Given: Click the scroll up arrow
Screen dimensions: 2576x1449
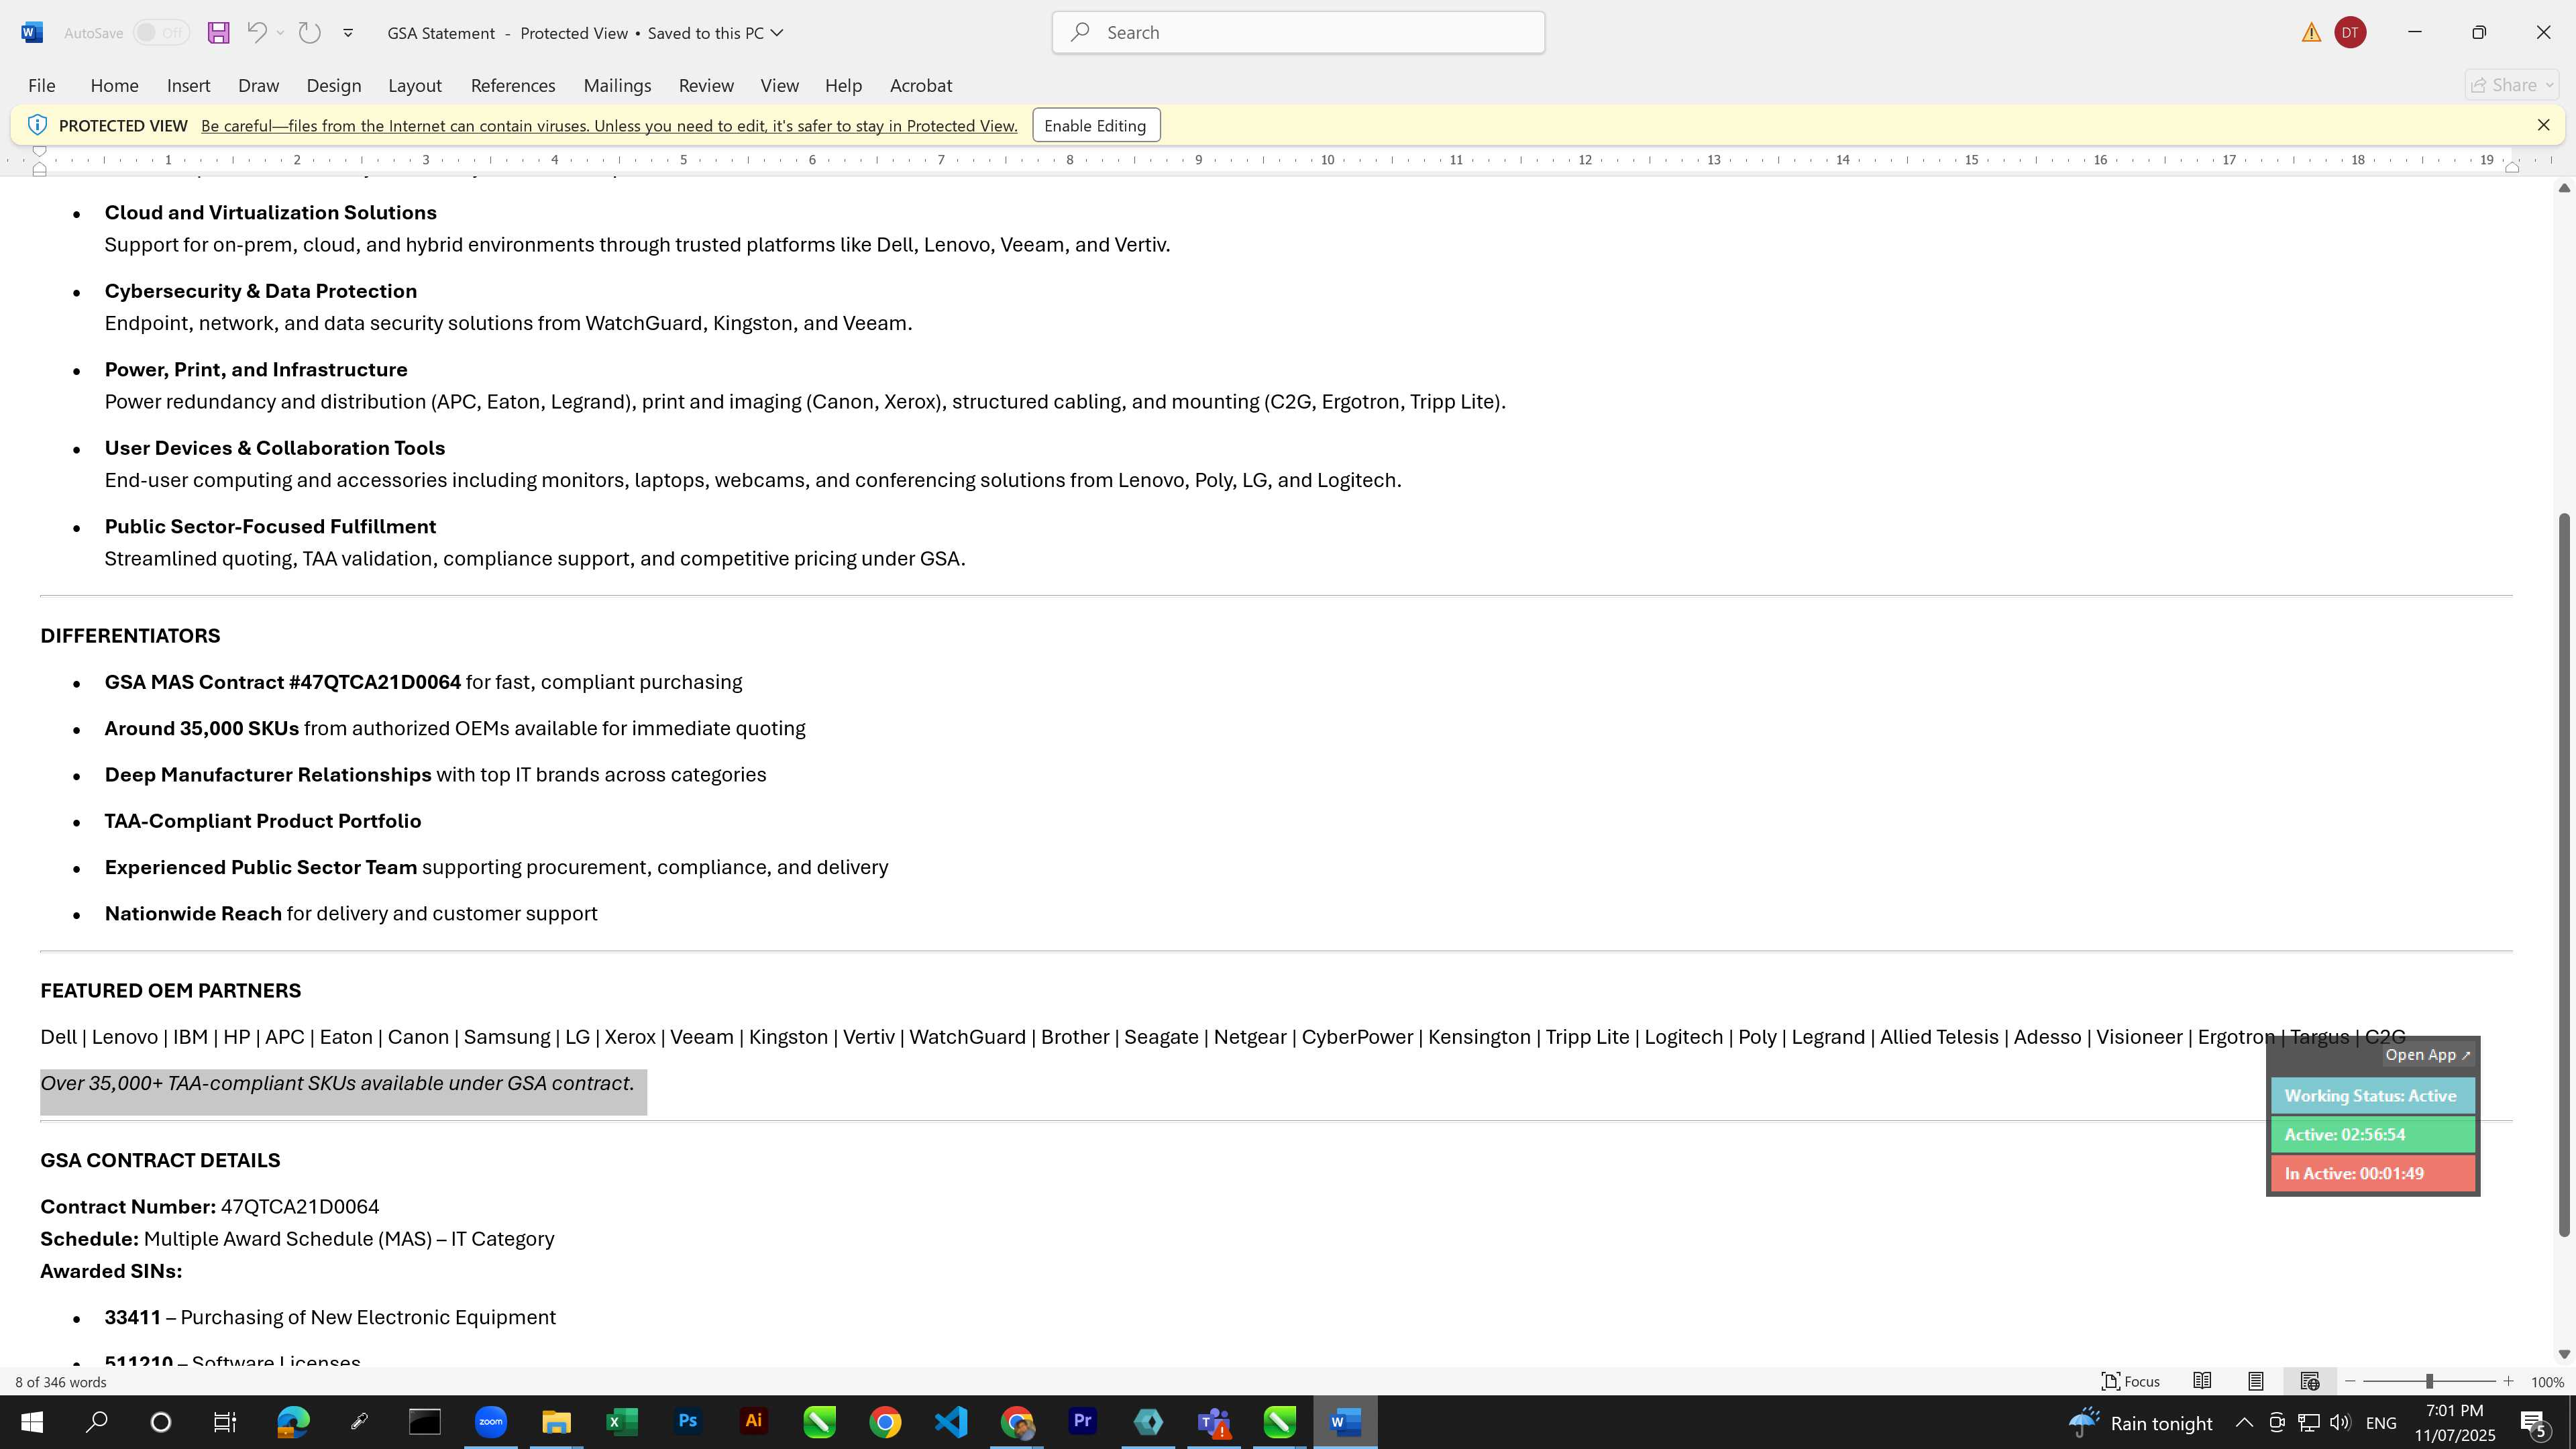Looking at the screenshot, I should coord(2563,188).
